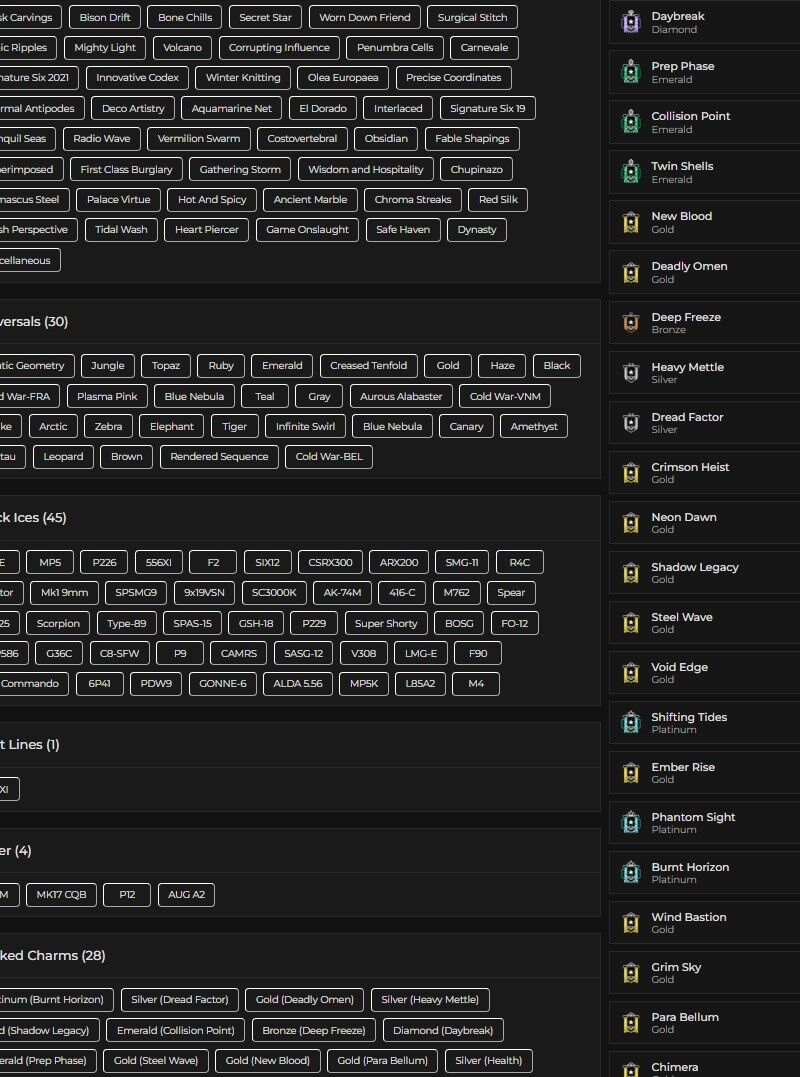
Task: Click the Crimson Heist Gold charm icon
Action: [x=630, y=473]
